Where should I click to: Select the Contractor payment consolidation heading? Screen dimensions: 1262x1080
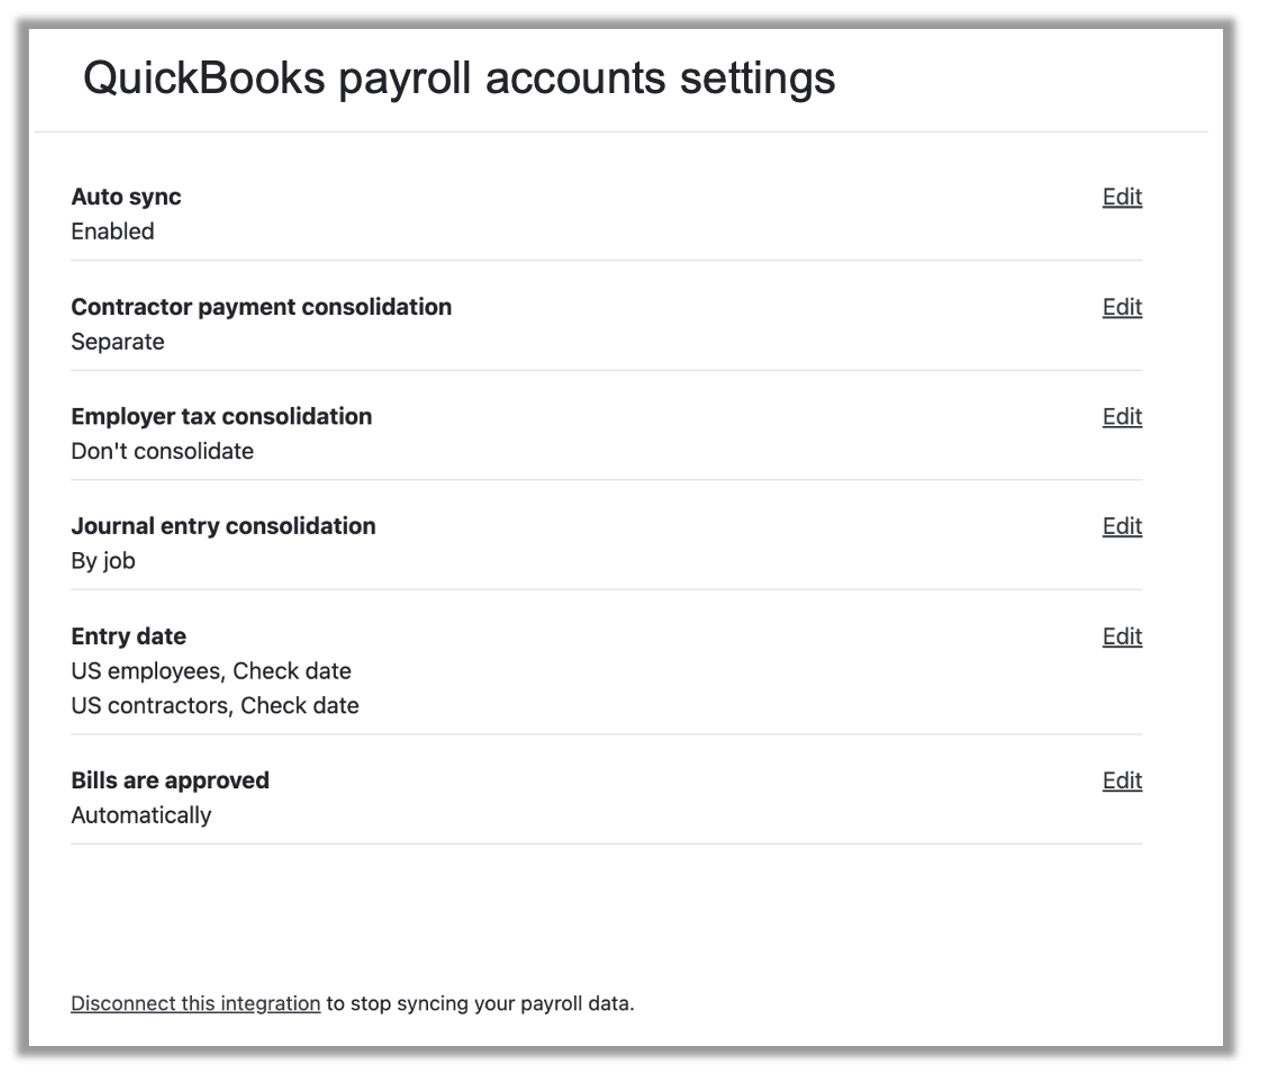tap(261, 307)
